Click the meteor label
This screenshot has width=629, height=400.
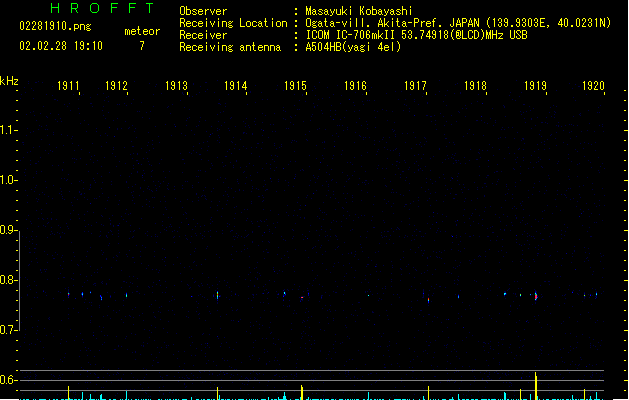tap(142, 31)
